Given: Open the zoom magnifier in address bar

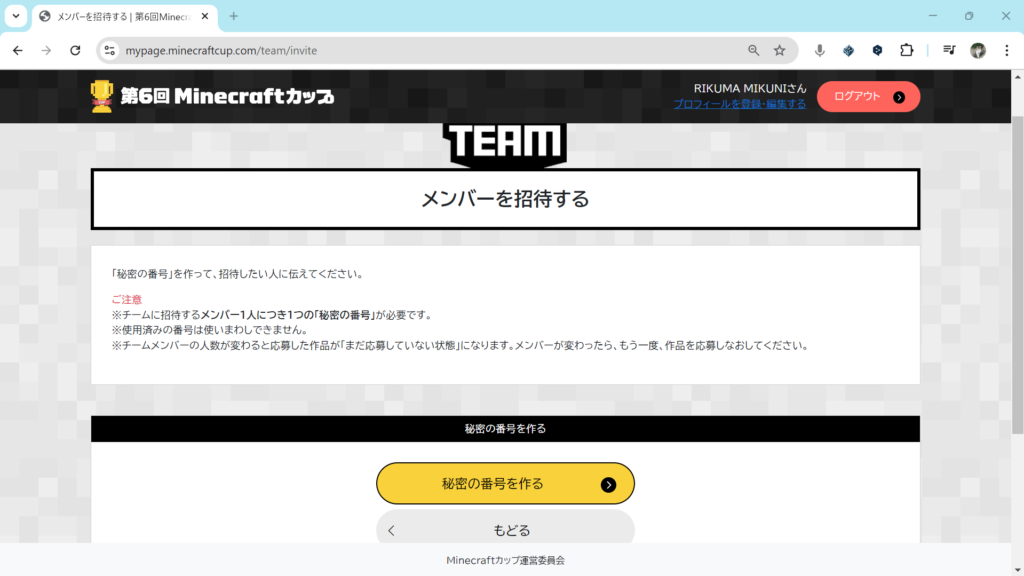Looking at the screenshot, I should pos(754,50).
